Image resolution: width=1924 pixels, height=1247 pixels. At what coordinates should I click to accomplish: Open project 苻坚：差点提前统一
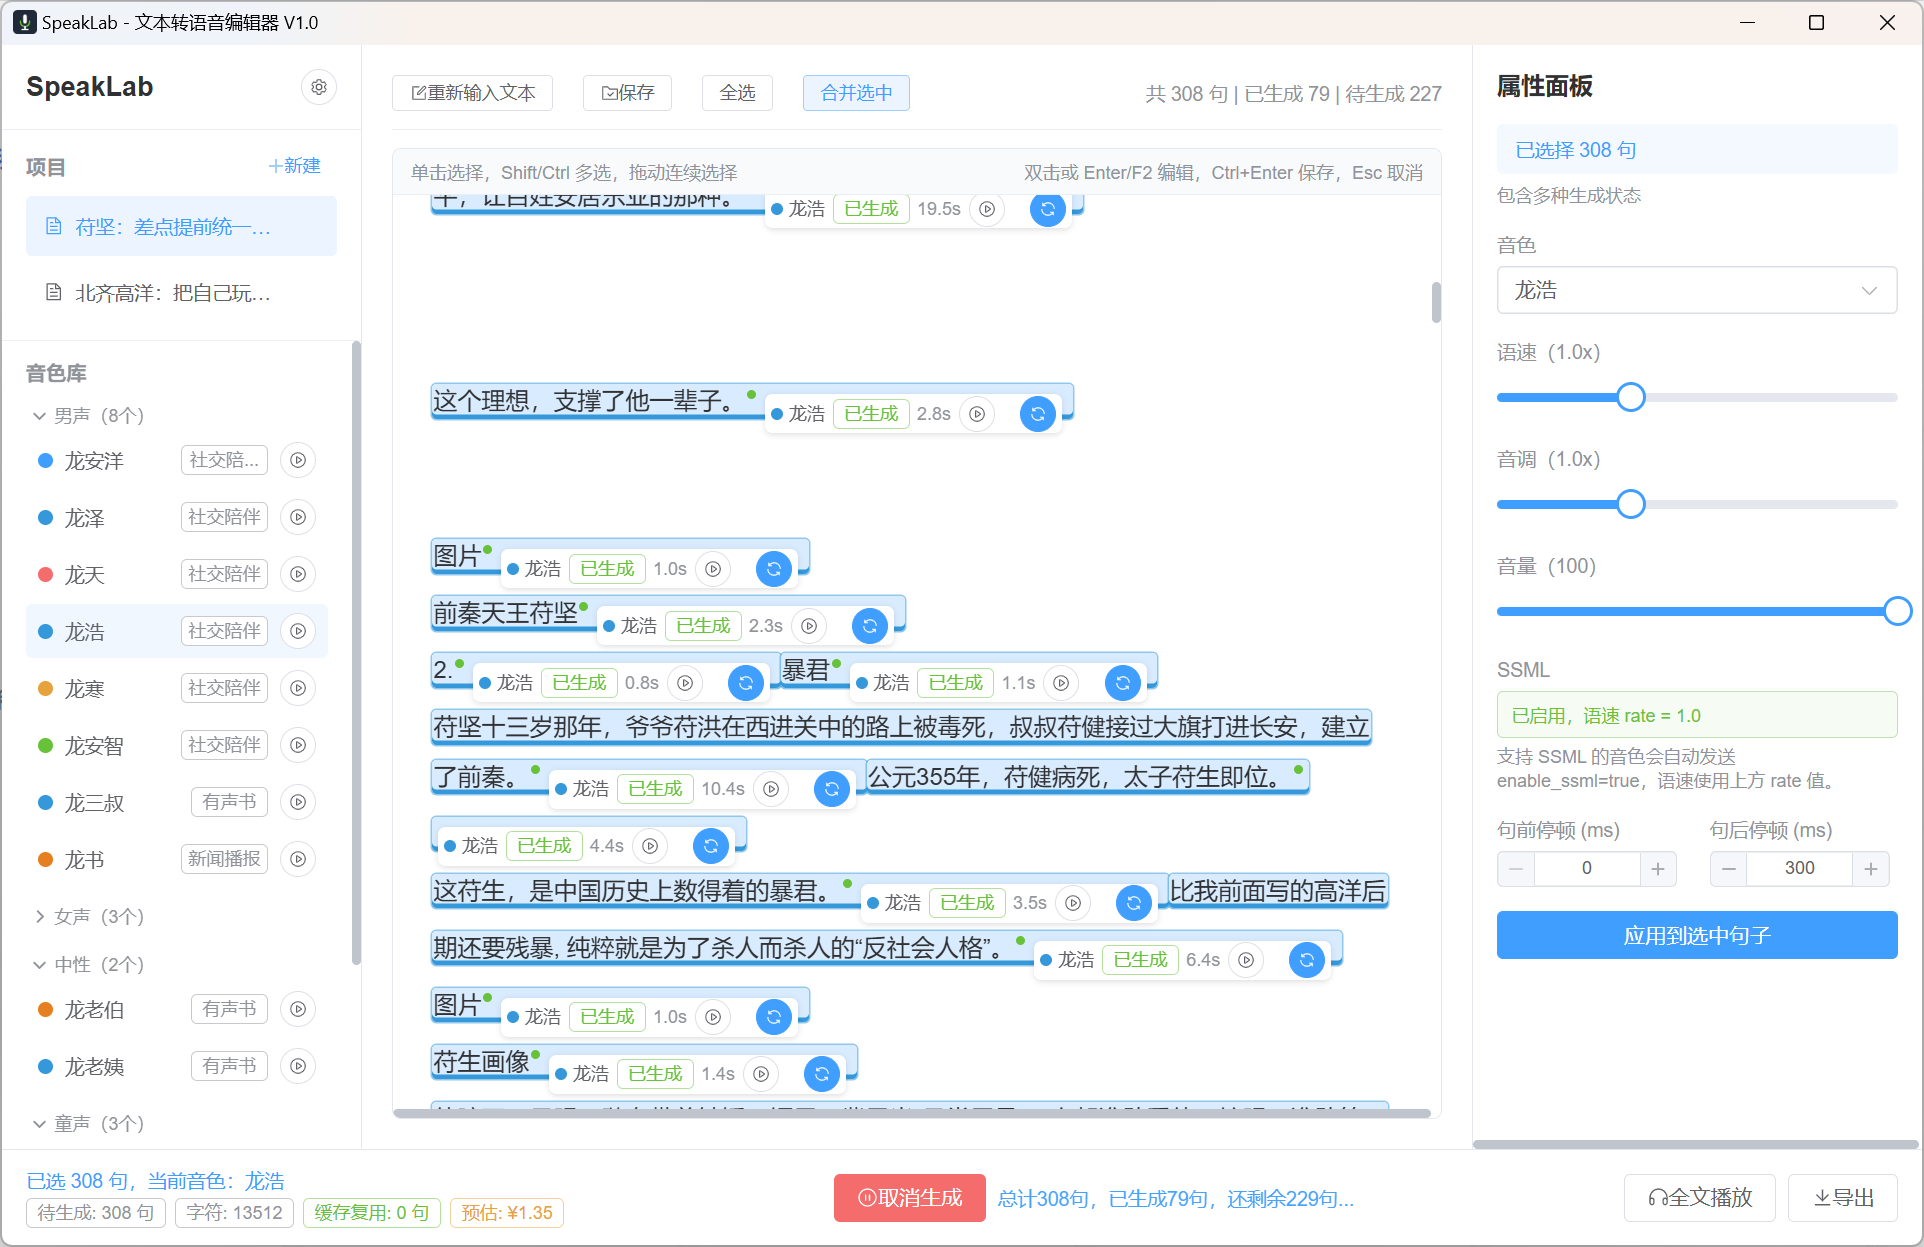tap(181, 227)
